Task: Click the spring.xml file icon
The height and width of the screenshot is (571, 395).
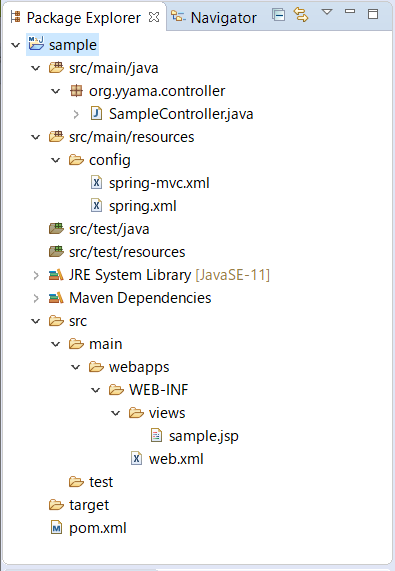Action: point(96,205)
